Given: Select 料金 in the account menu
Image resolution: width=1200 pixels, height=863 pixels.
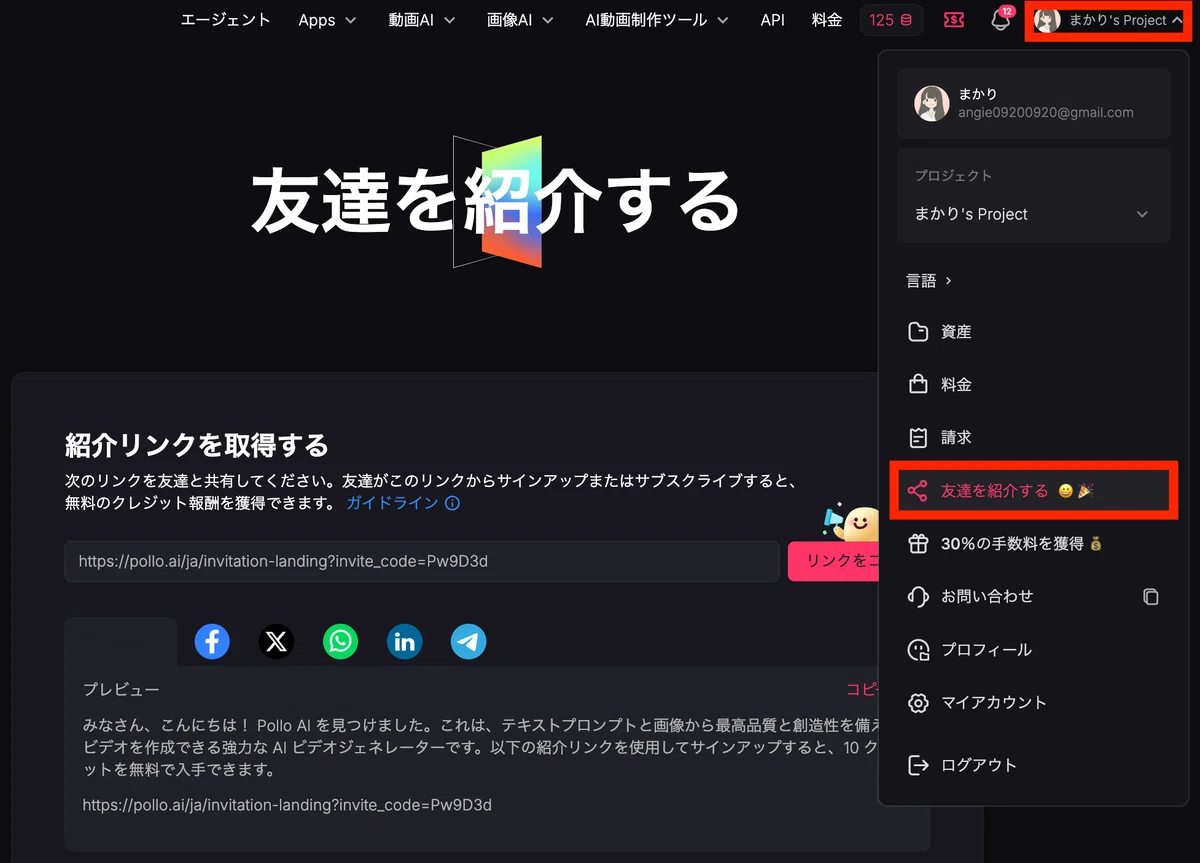Looking at the screenshot, I should point(1033,385).
